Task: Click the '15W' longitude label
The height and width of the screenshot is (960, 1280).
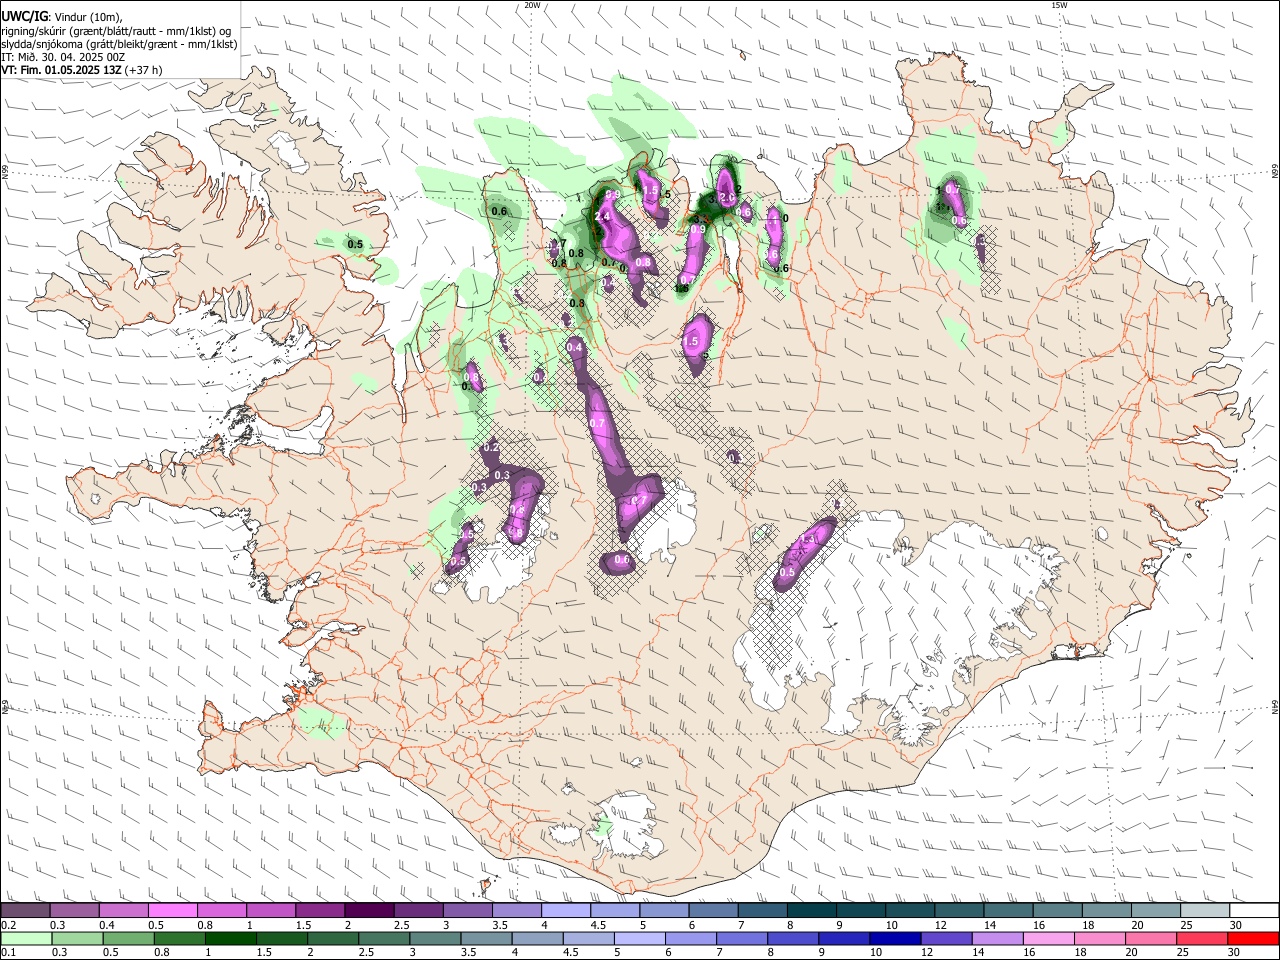Action: coord(1059,5)
